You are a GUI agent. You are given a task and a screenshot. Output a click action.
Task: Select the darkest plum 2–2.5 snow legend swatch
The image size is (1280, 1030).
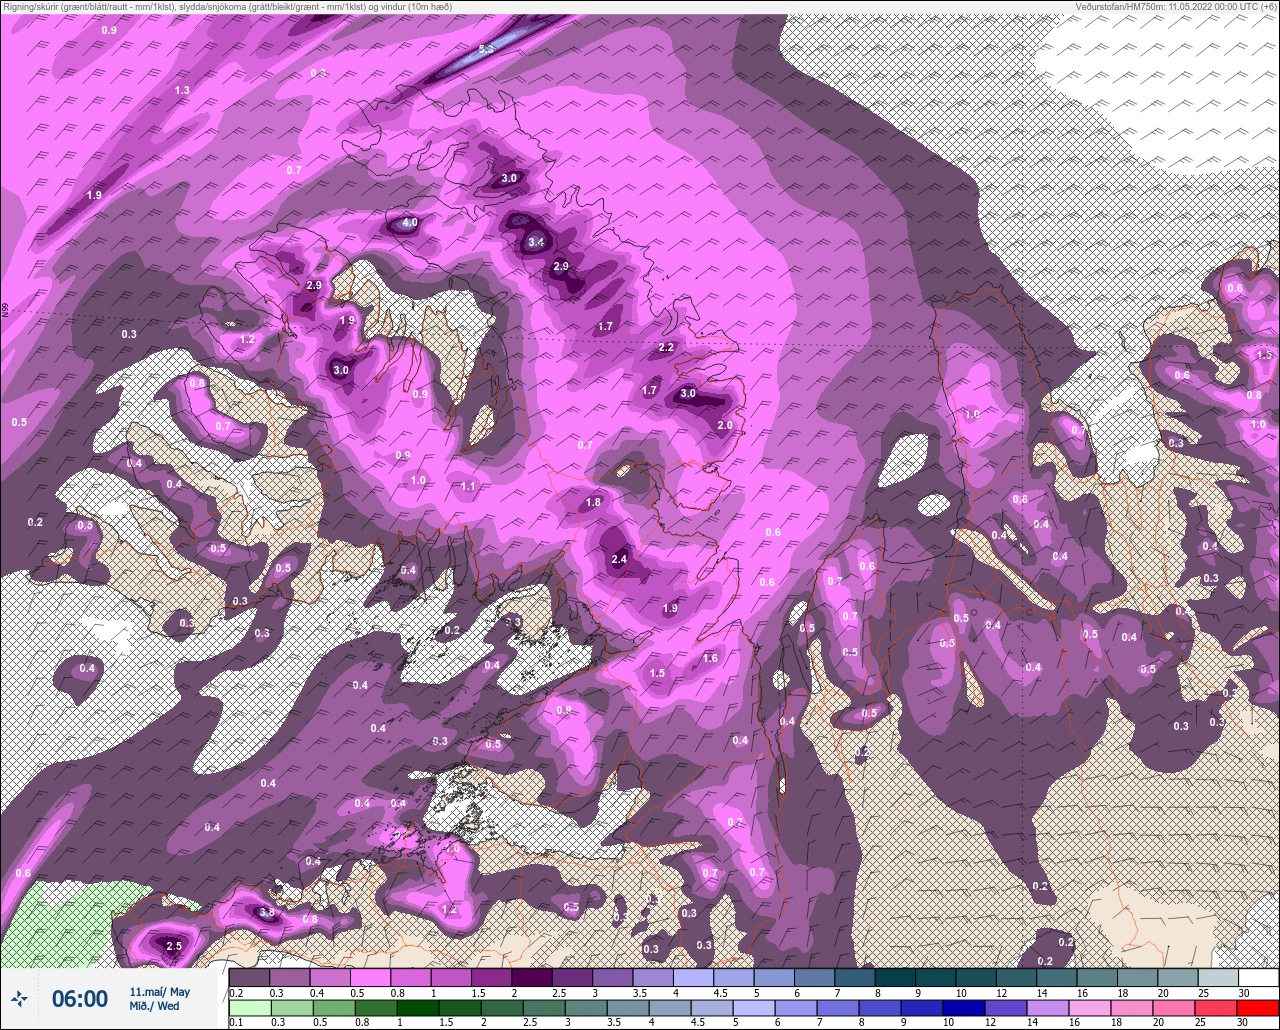(531, 977)
